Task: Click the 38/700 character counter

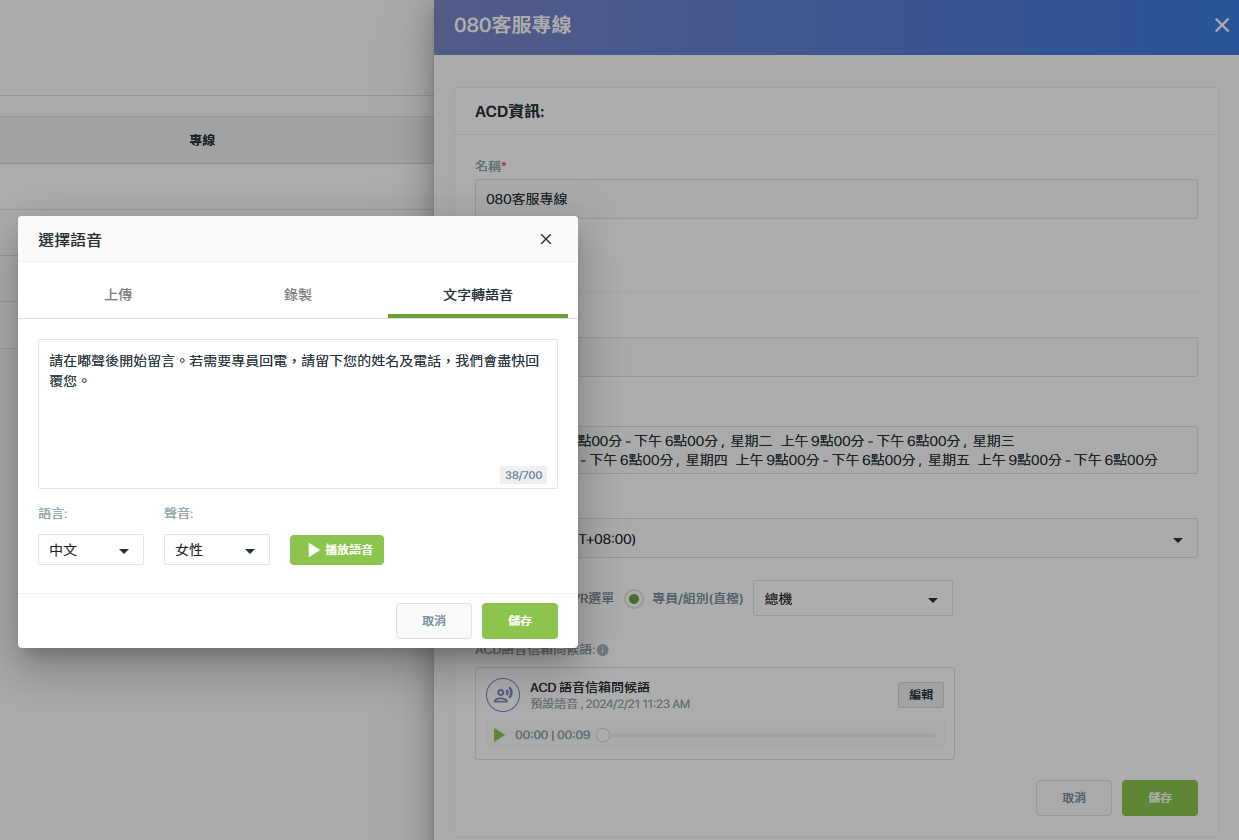Action: (524, 475)
